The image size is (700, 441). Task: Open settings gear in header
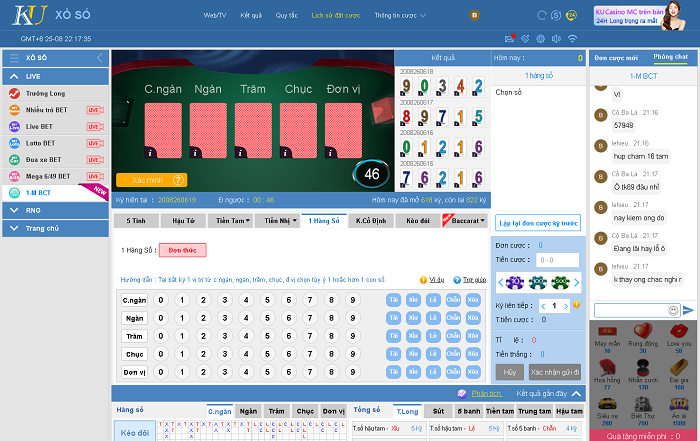pos(540,38)
